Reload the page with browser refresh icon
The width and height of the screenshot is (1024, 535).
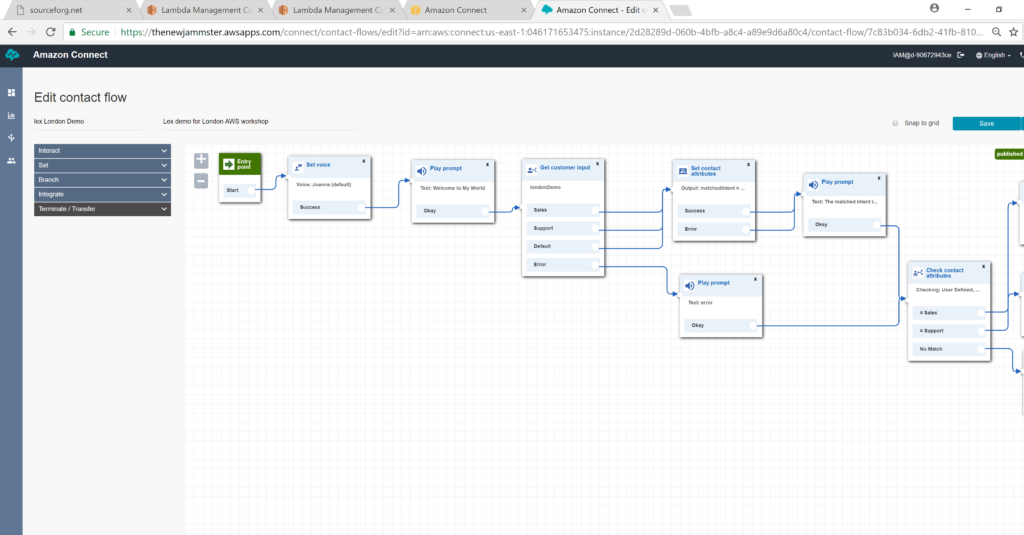pos(50,31)
